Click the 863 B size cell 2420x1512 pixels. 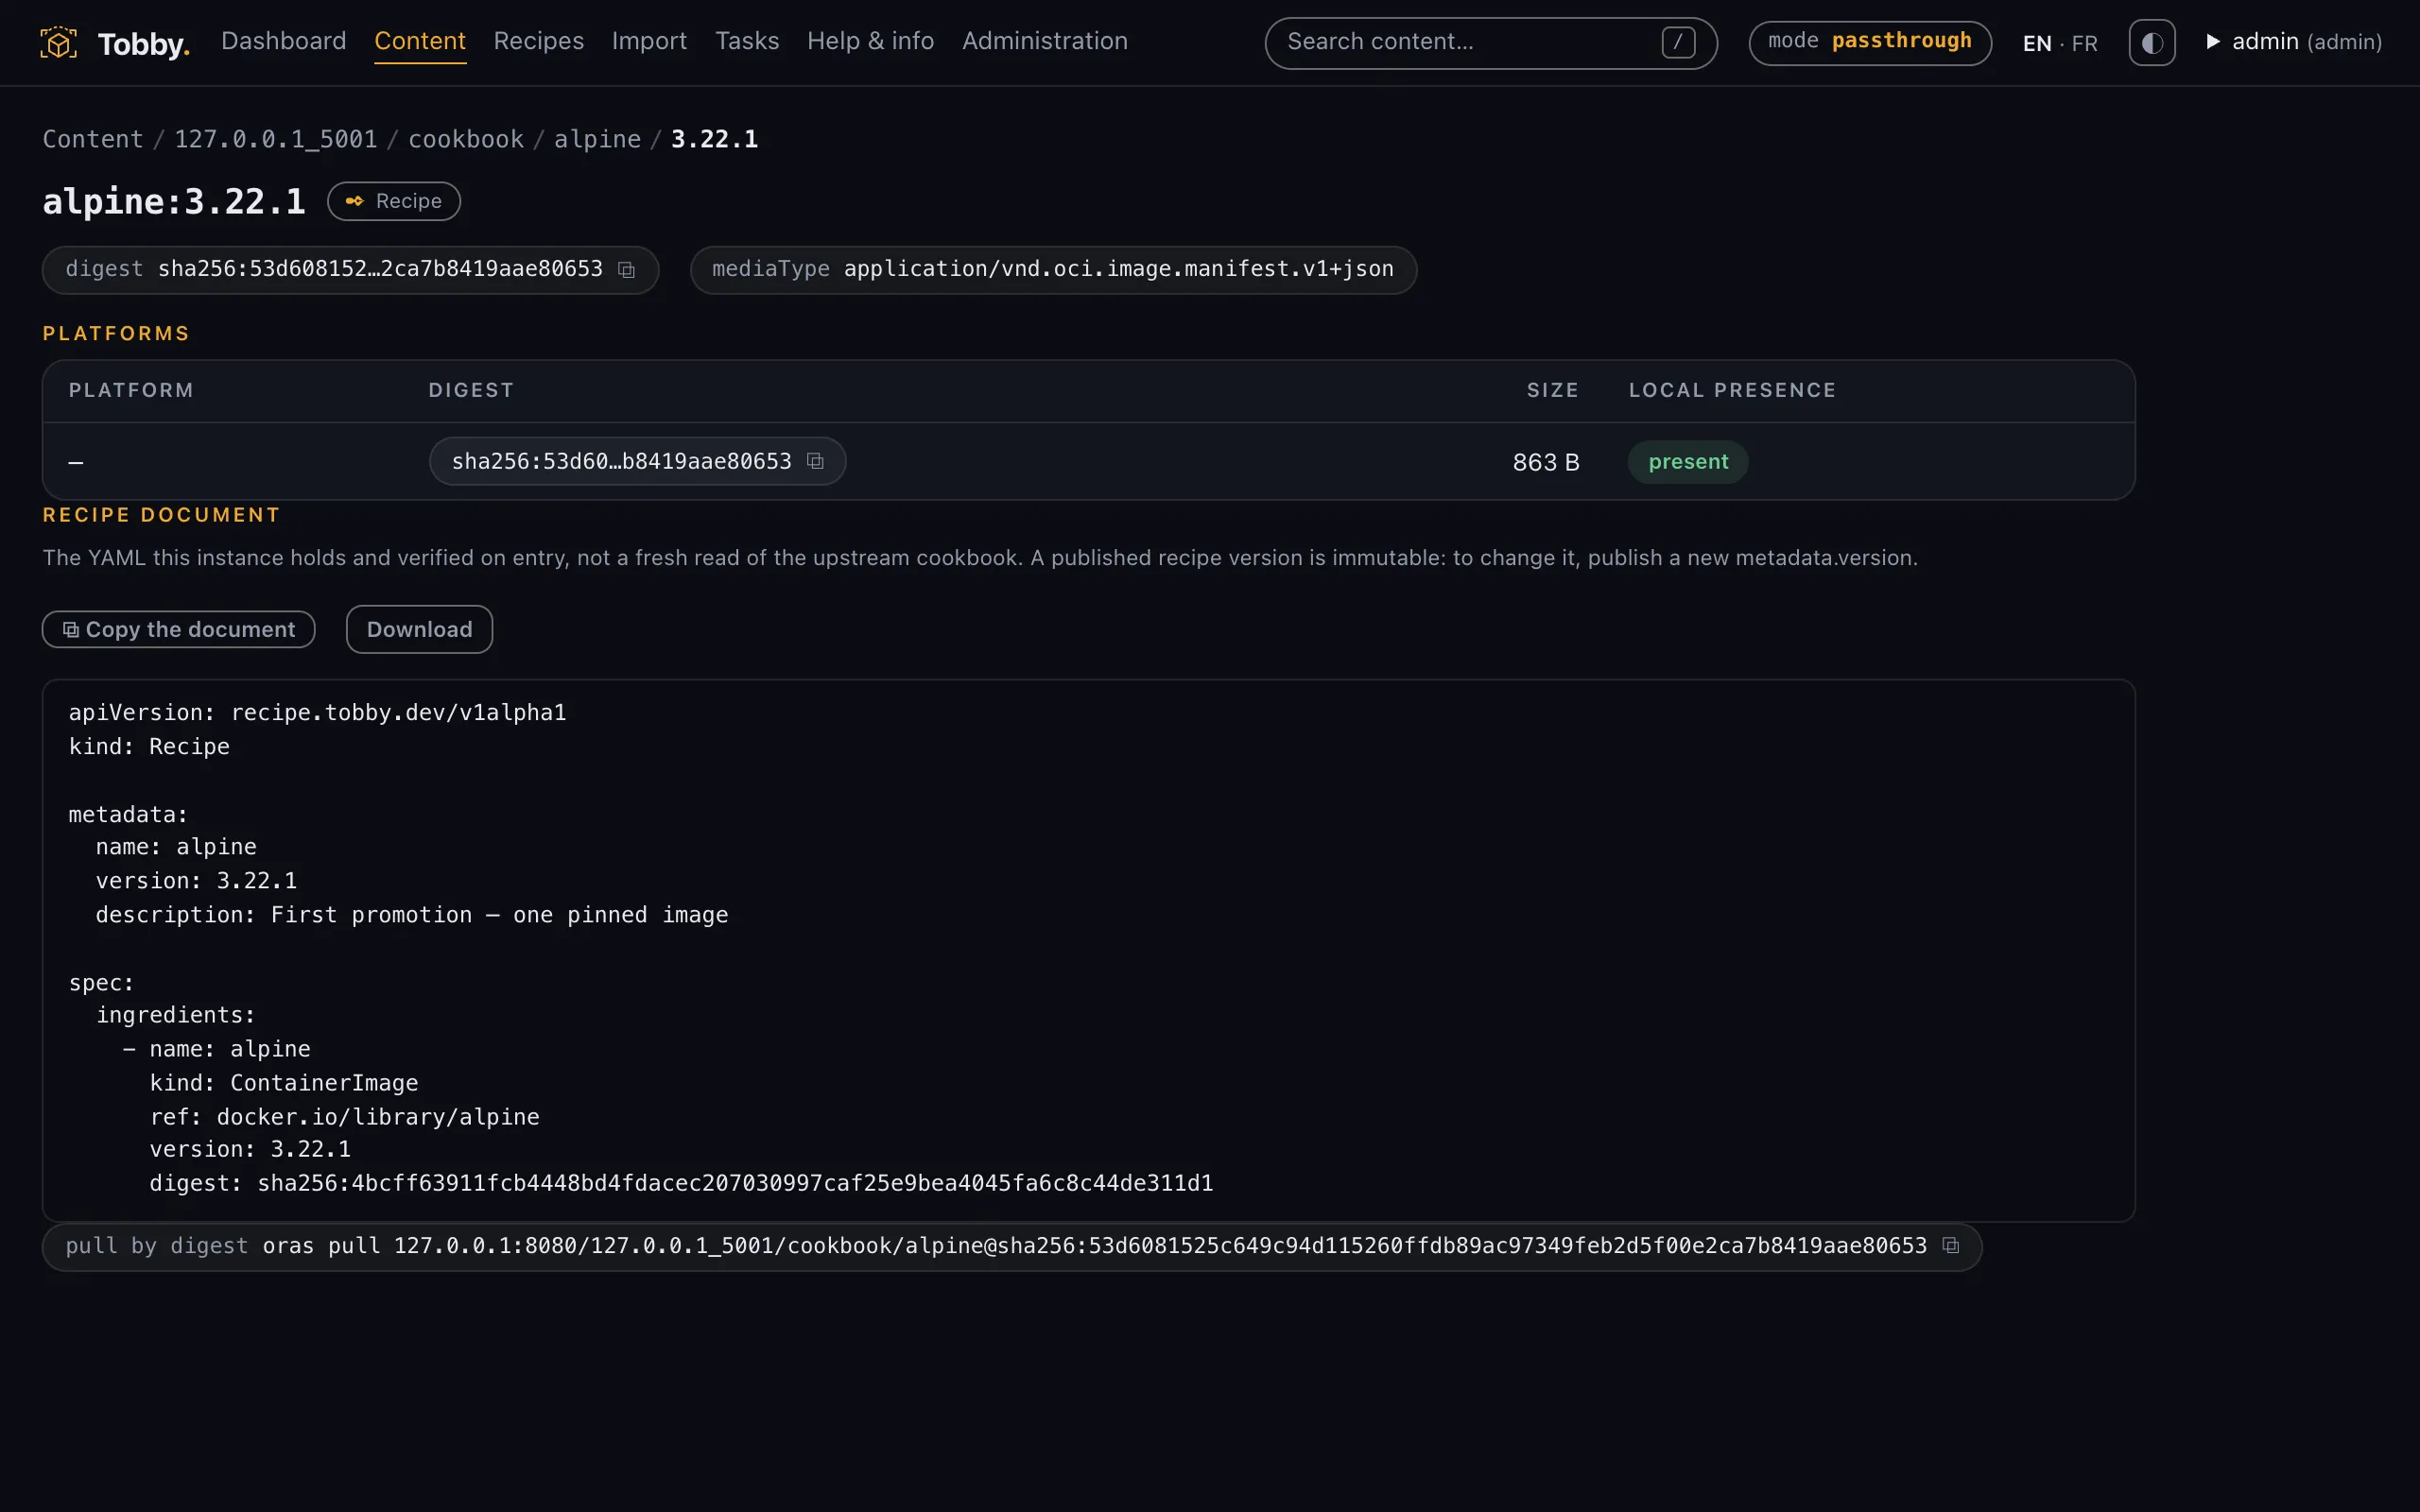click(x=1546, y=462)
